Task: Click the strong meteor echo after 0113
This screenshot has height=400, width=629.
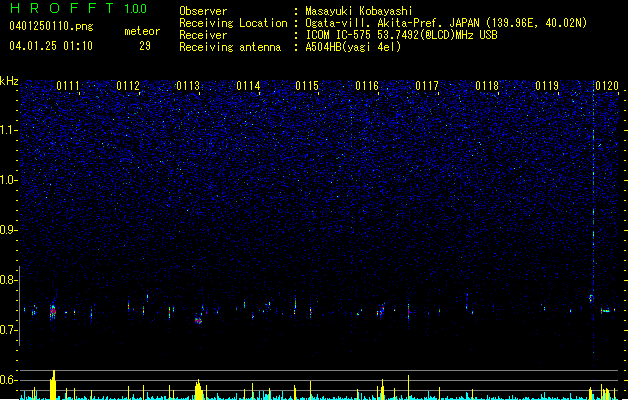Action: (198, 320)
